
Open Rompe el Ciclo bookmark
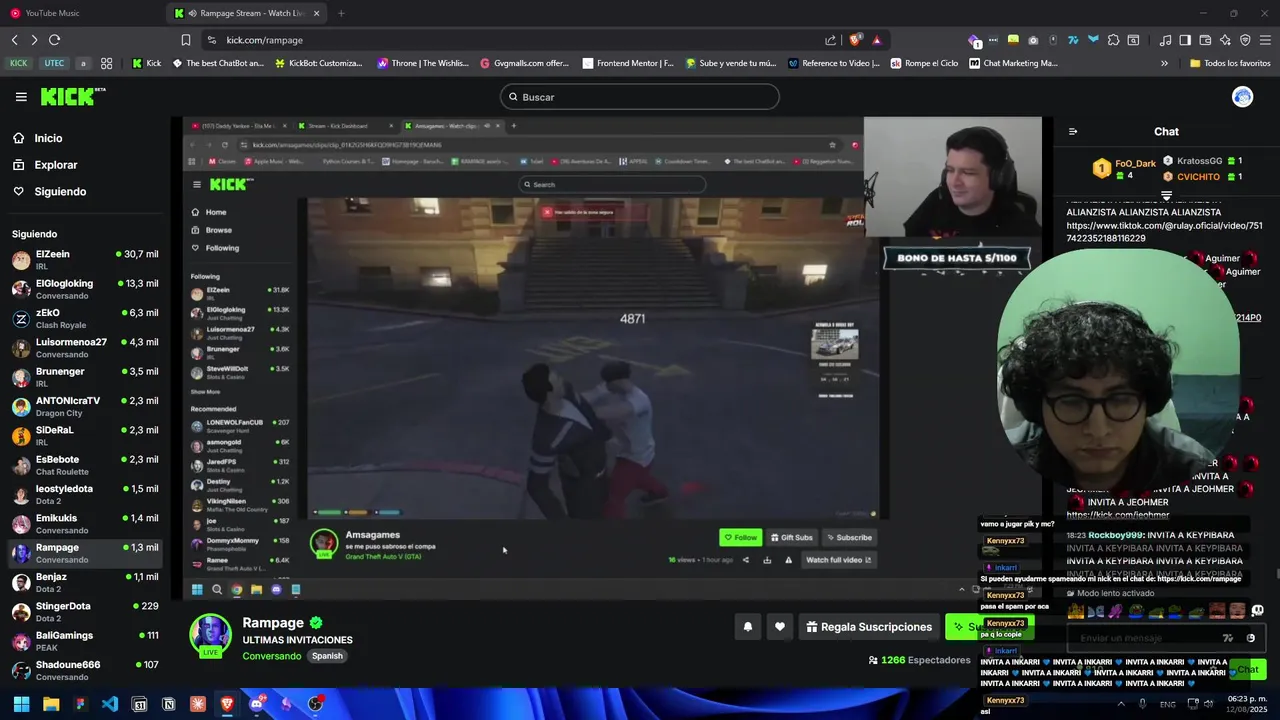[925, 63]
